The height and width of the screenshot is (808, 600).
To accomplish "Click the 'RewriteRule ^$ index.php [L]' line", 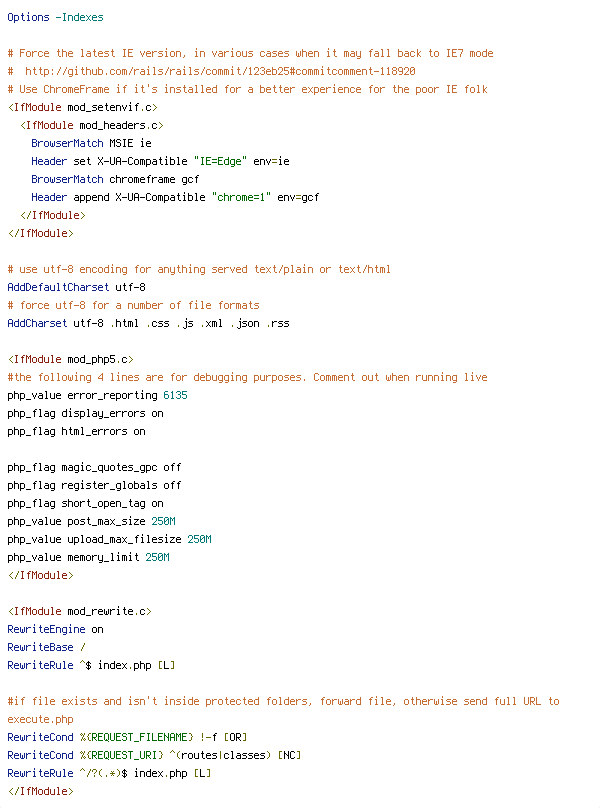I will click(91, 666).
